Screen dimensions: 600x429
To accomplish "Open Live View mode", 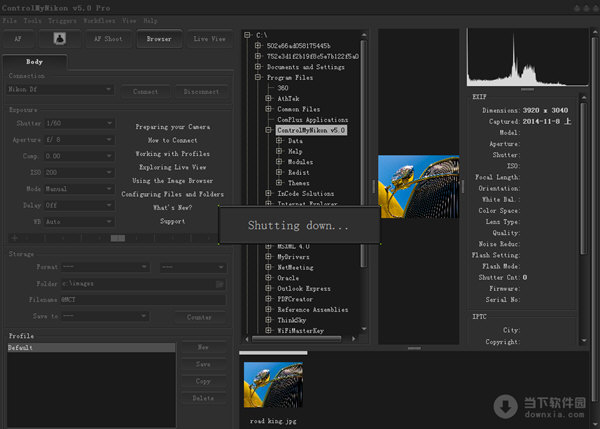I will pyautogui.click(x=209, y=39).
